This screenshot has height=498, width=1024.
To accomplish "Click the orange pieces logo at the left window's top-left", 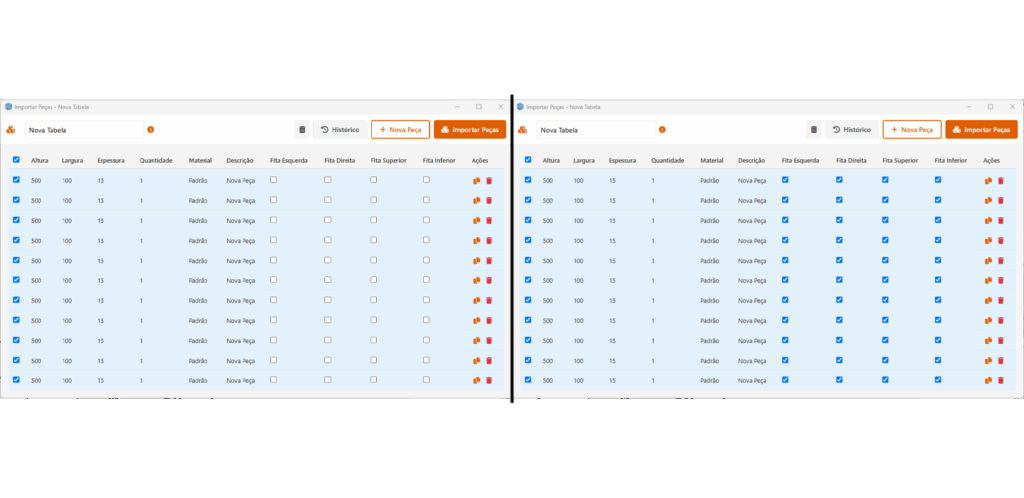I will pyautogui.click(x=11, y=129).
